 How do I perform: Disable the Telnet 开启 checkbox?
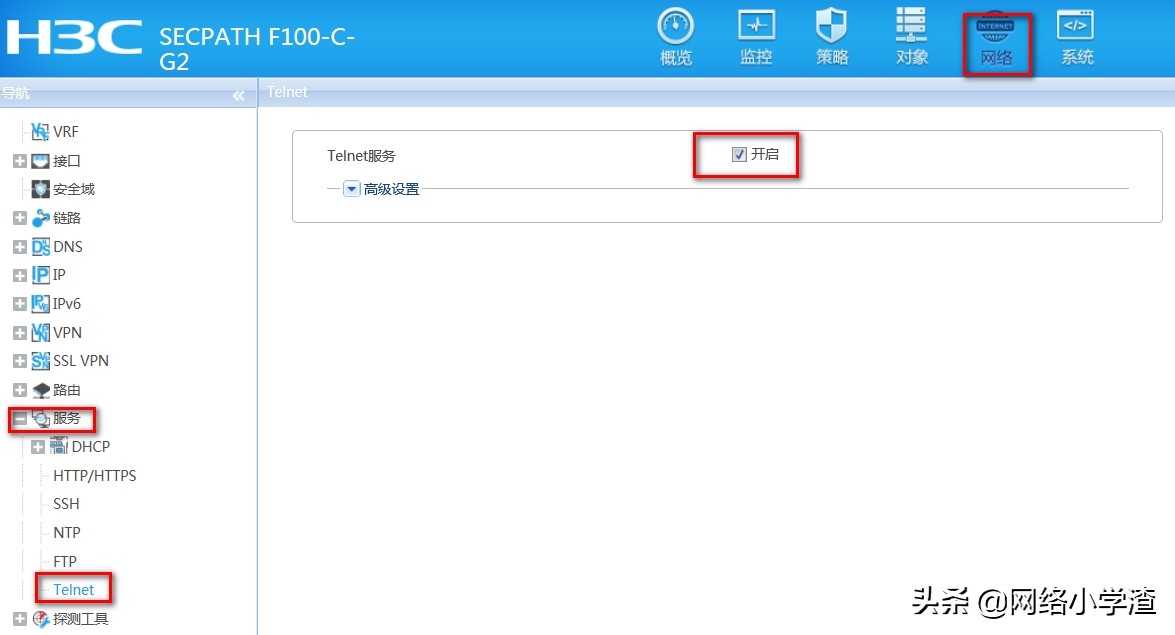738,154
